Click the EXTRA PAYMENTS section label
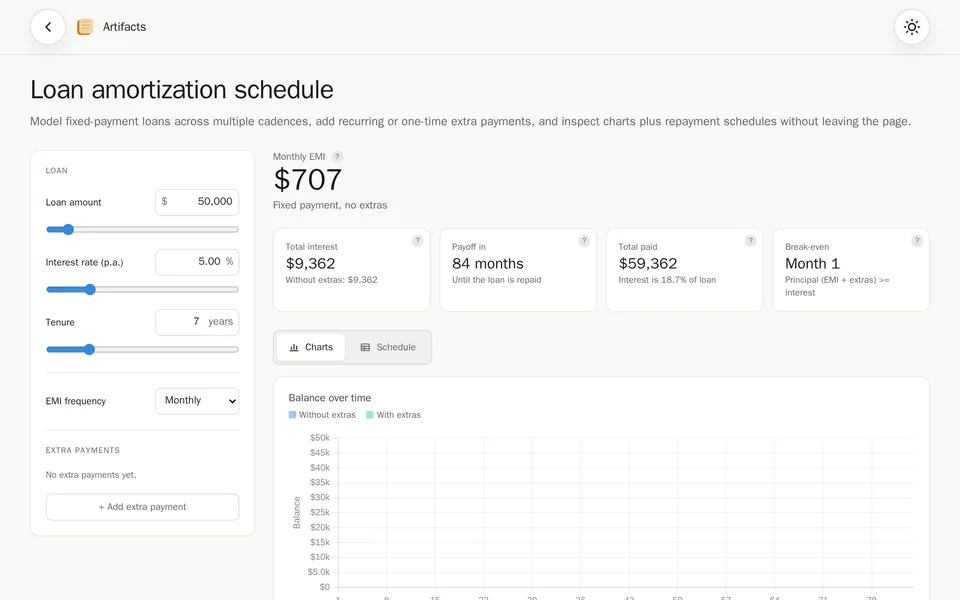The image size is (960, 600). click(x=83, y=450)
